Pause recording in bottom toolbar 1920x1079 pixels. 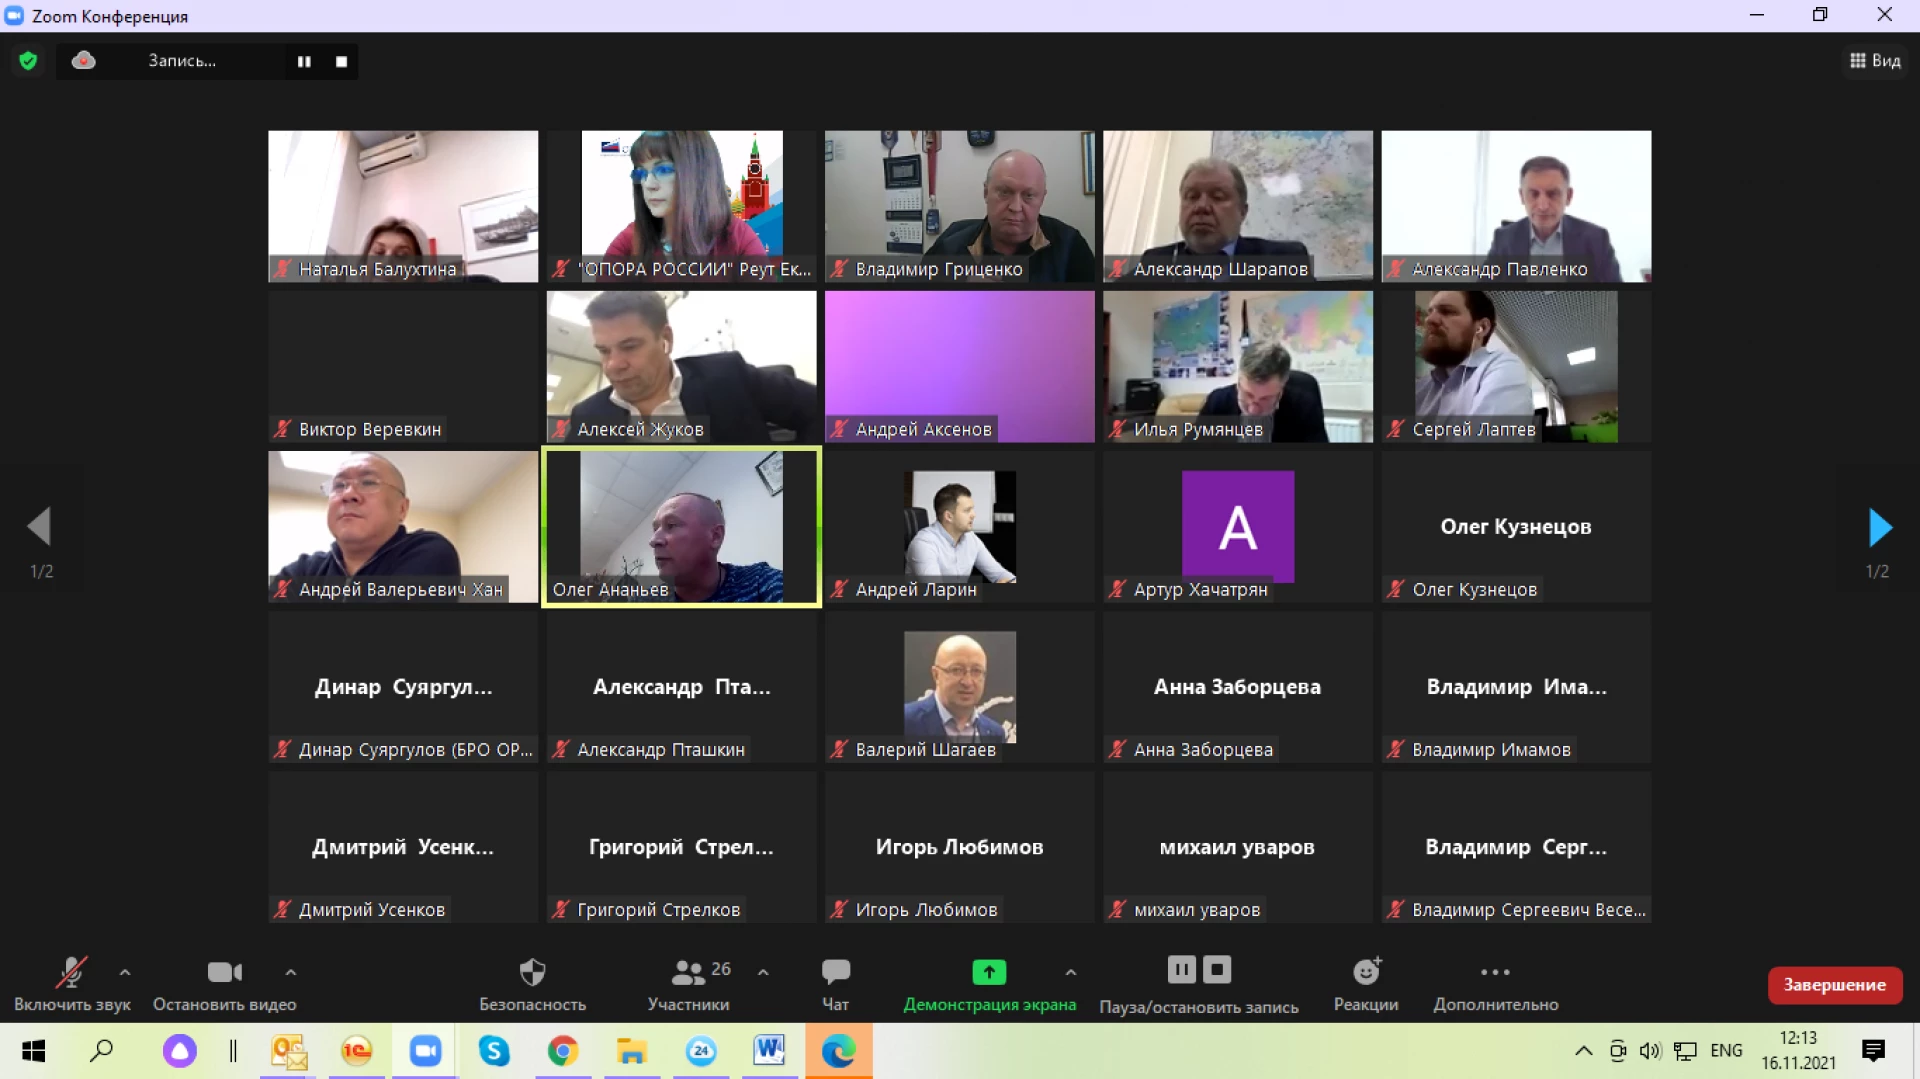pyautogui.click(x=1181, y=969)
